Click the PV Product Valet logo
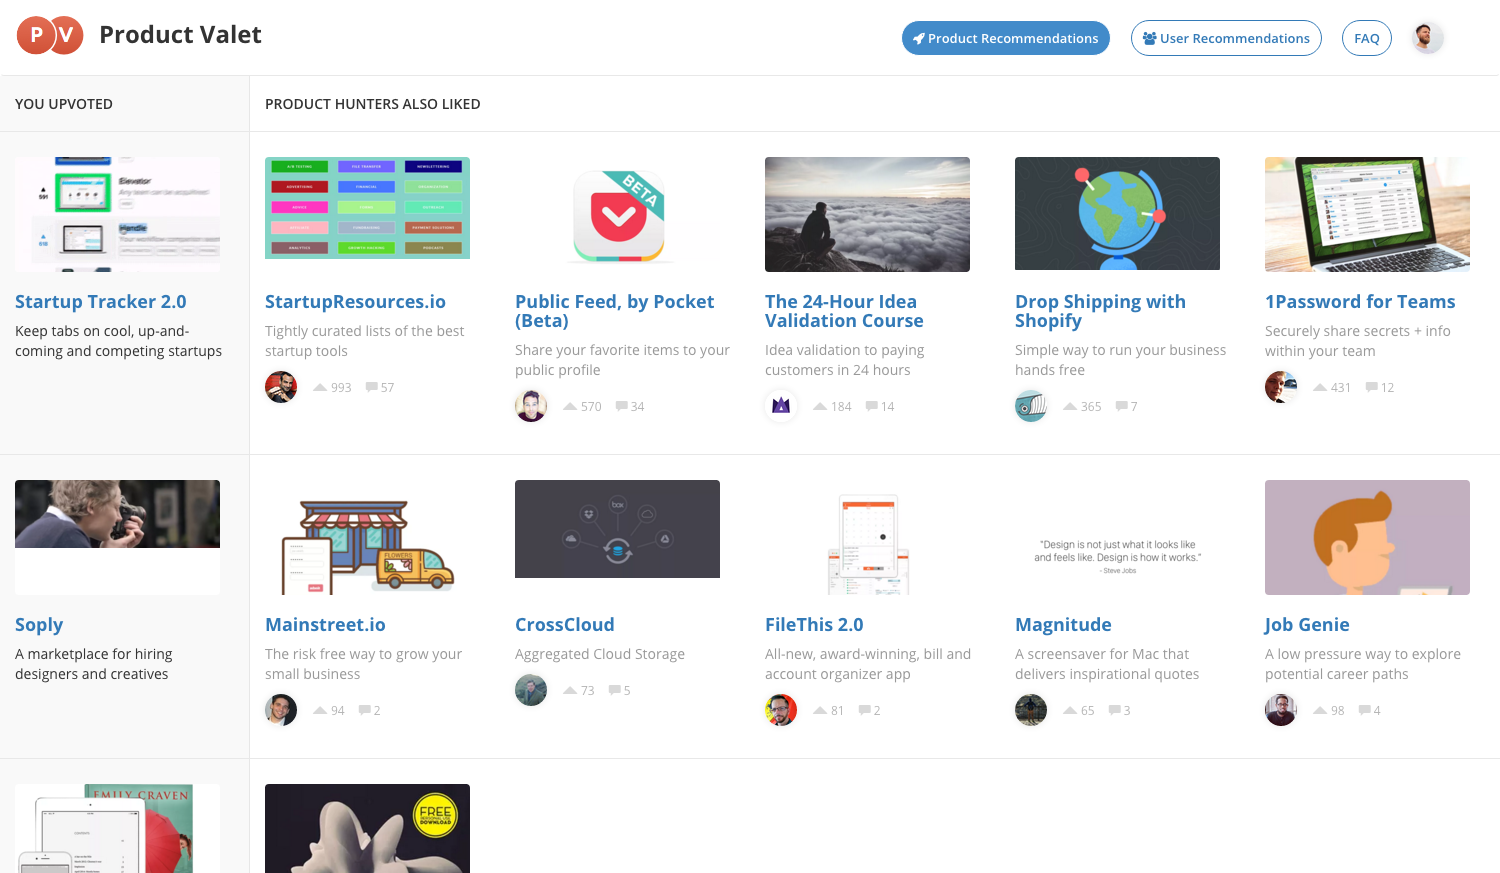The height and width of the screenshot is (873, 1500). 50,36
